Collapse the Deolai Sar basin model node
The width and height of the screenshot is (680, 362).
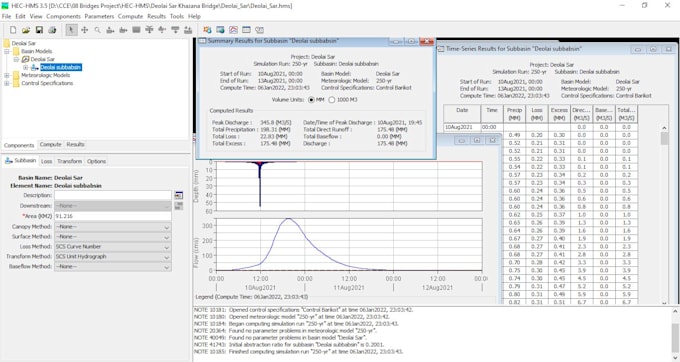click(16, 59)
